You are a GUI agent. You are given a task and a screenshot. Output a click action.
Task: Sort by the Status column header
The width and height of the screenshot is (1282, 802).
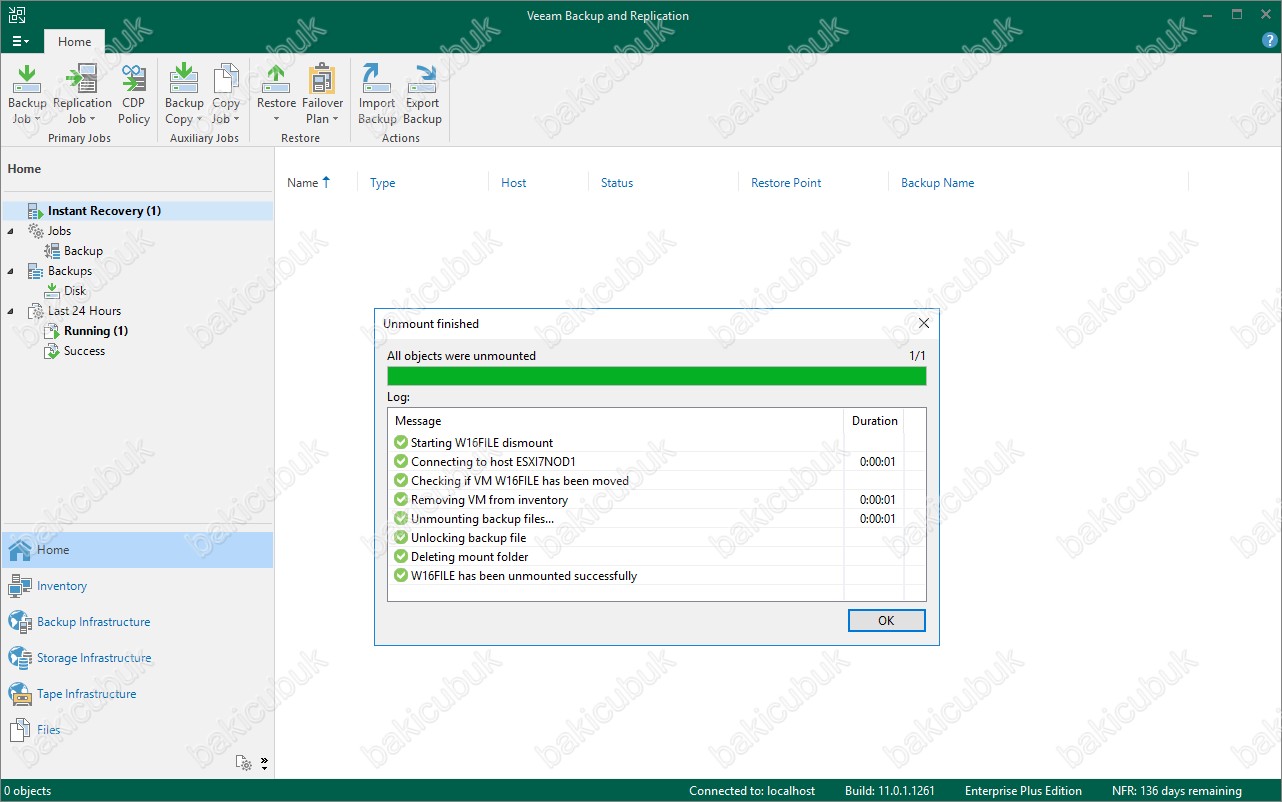(617, 183)
